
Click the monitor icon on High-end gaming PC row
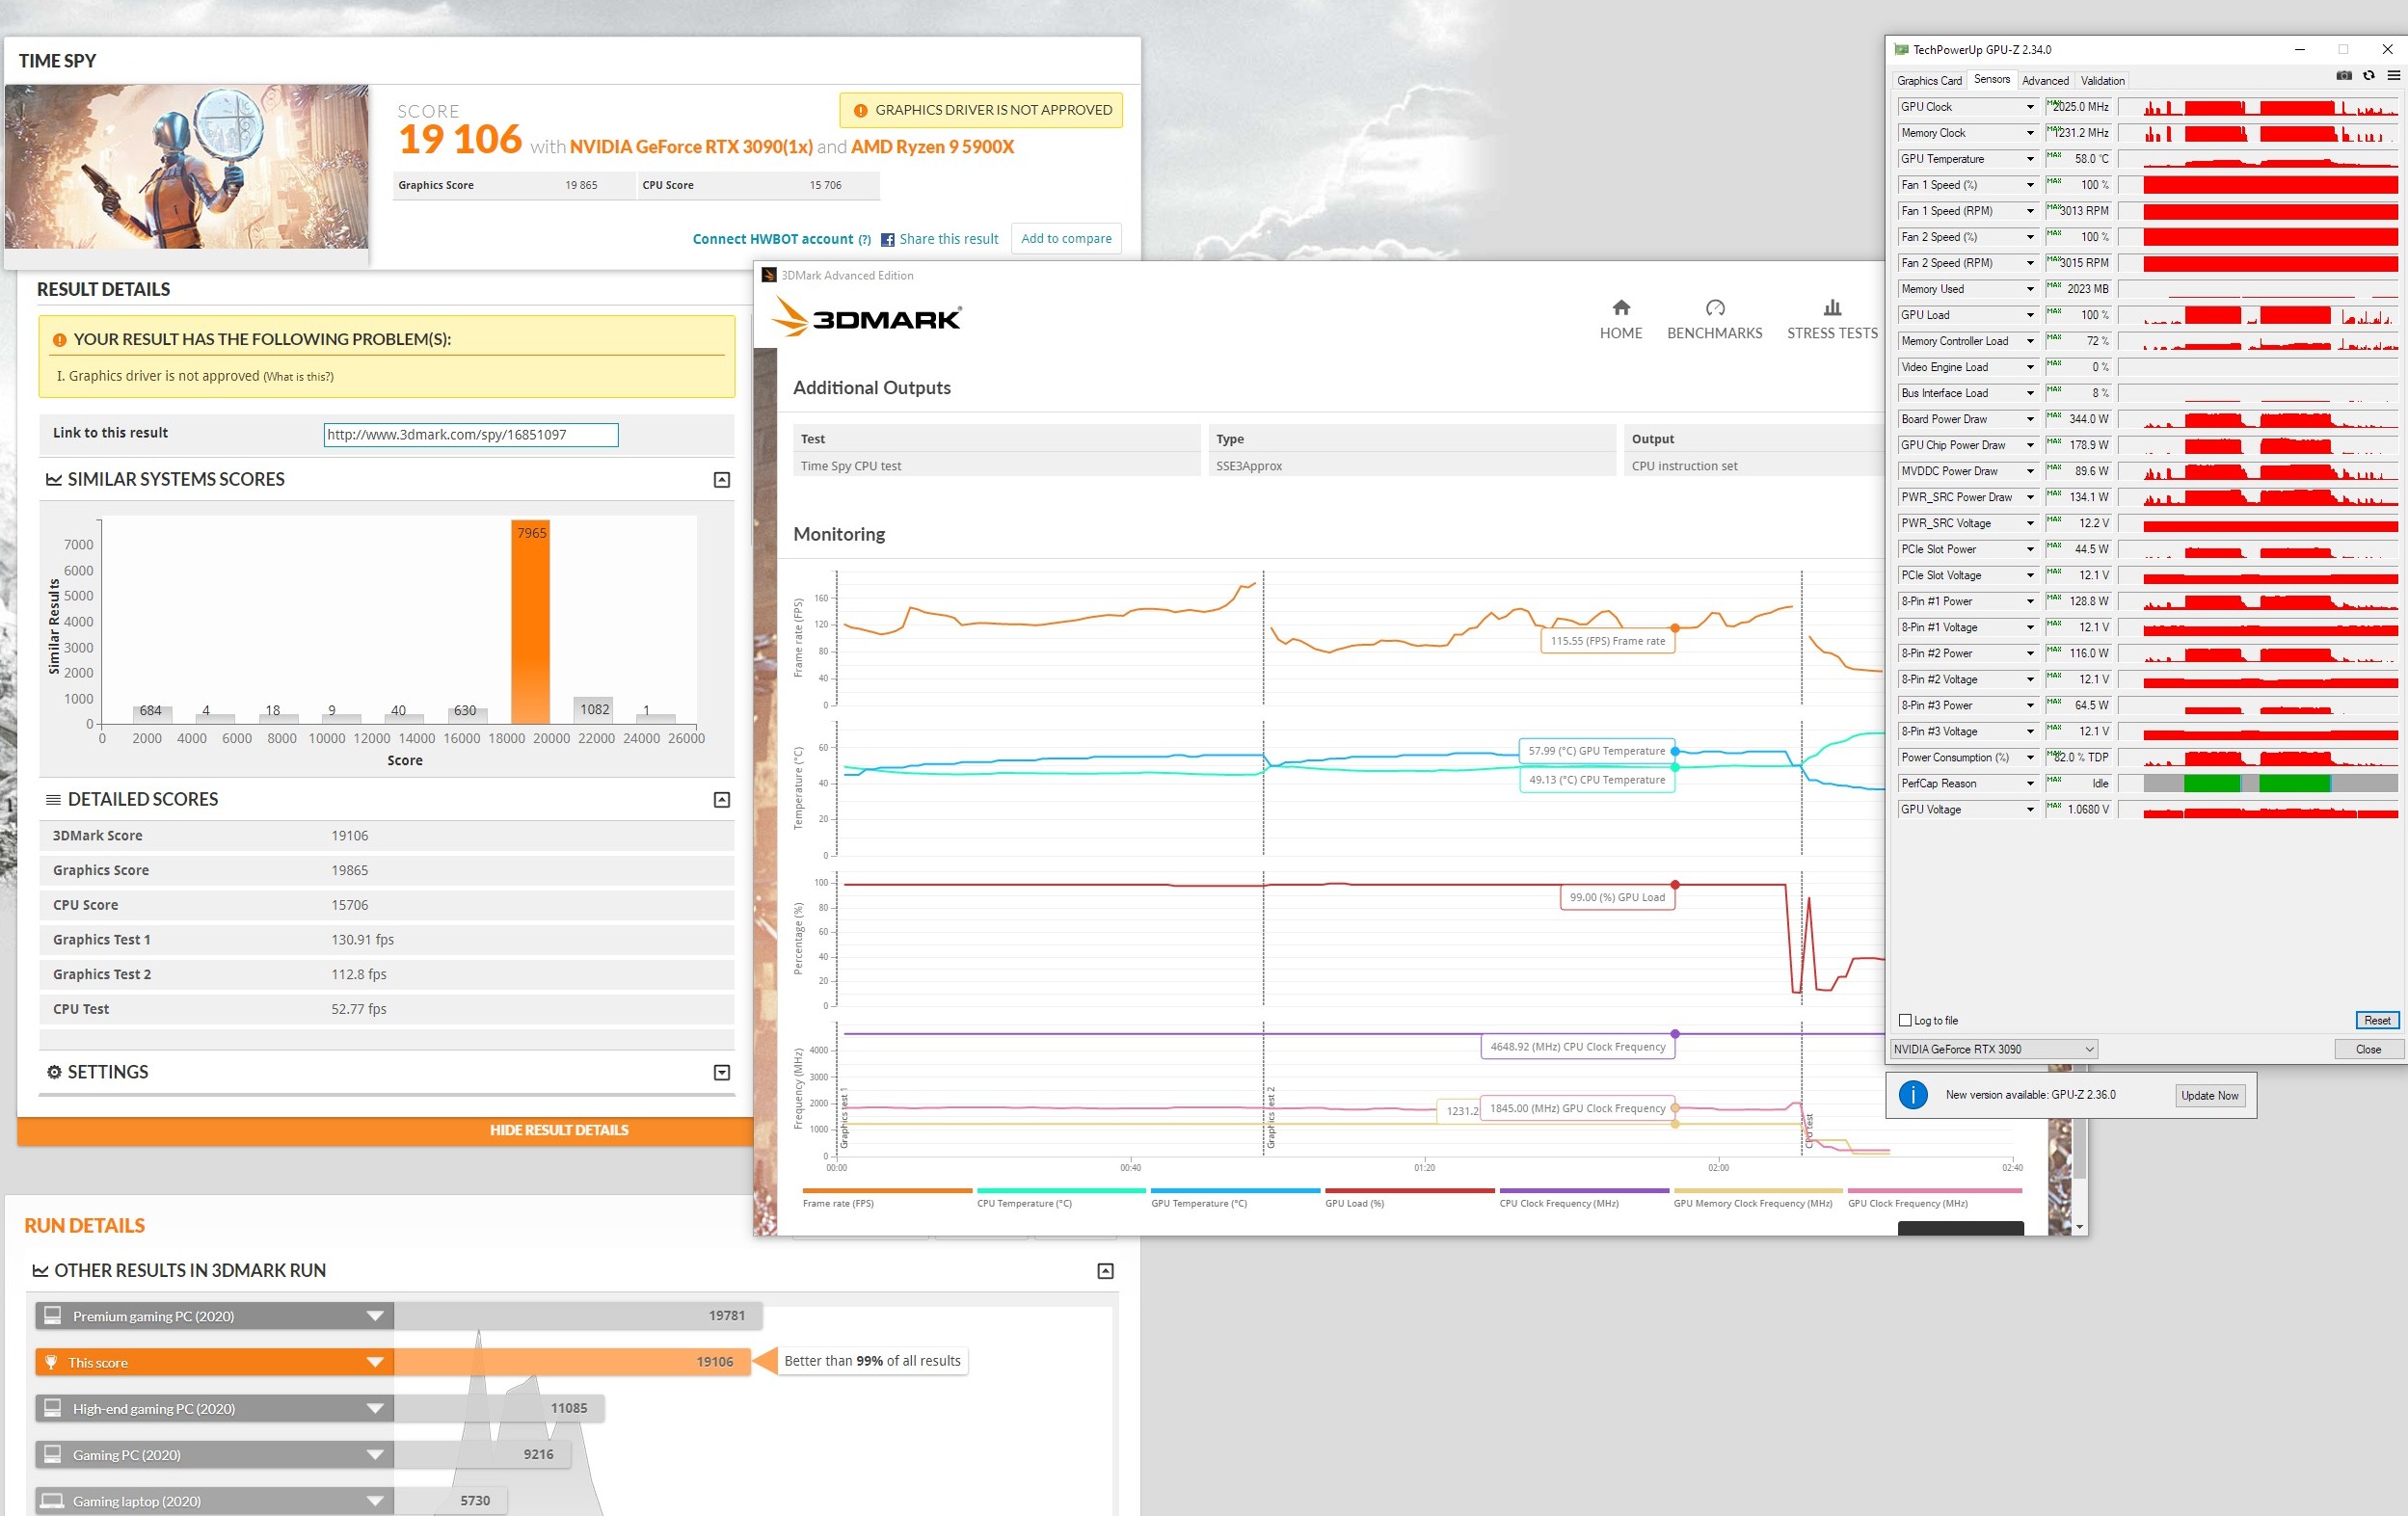click(53, 1408)
